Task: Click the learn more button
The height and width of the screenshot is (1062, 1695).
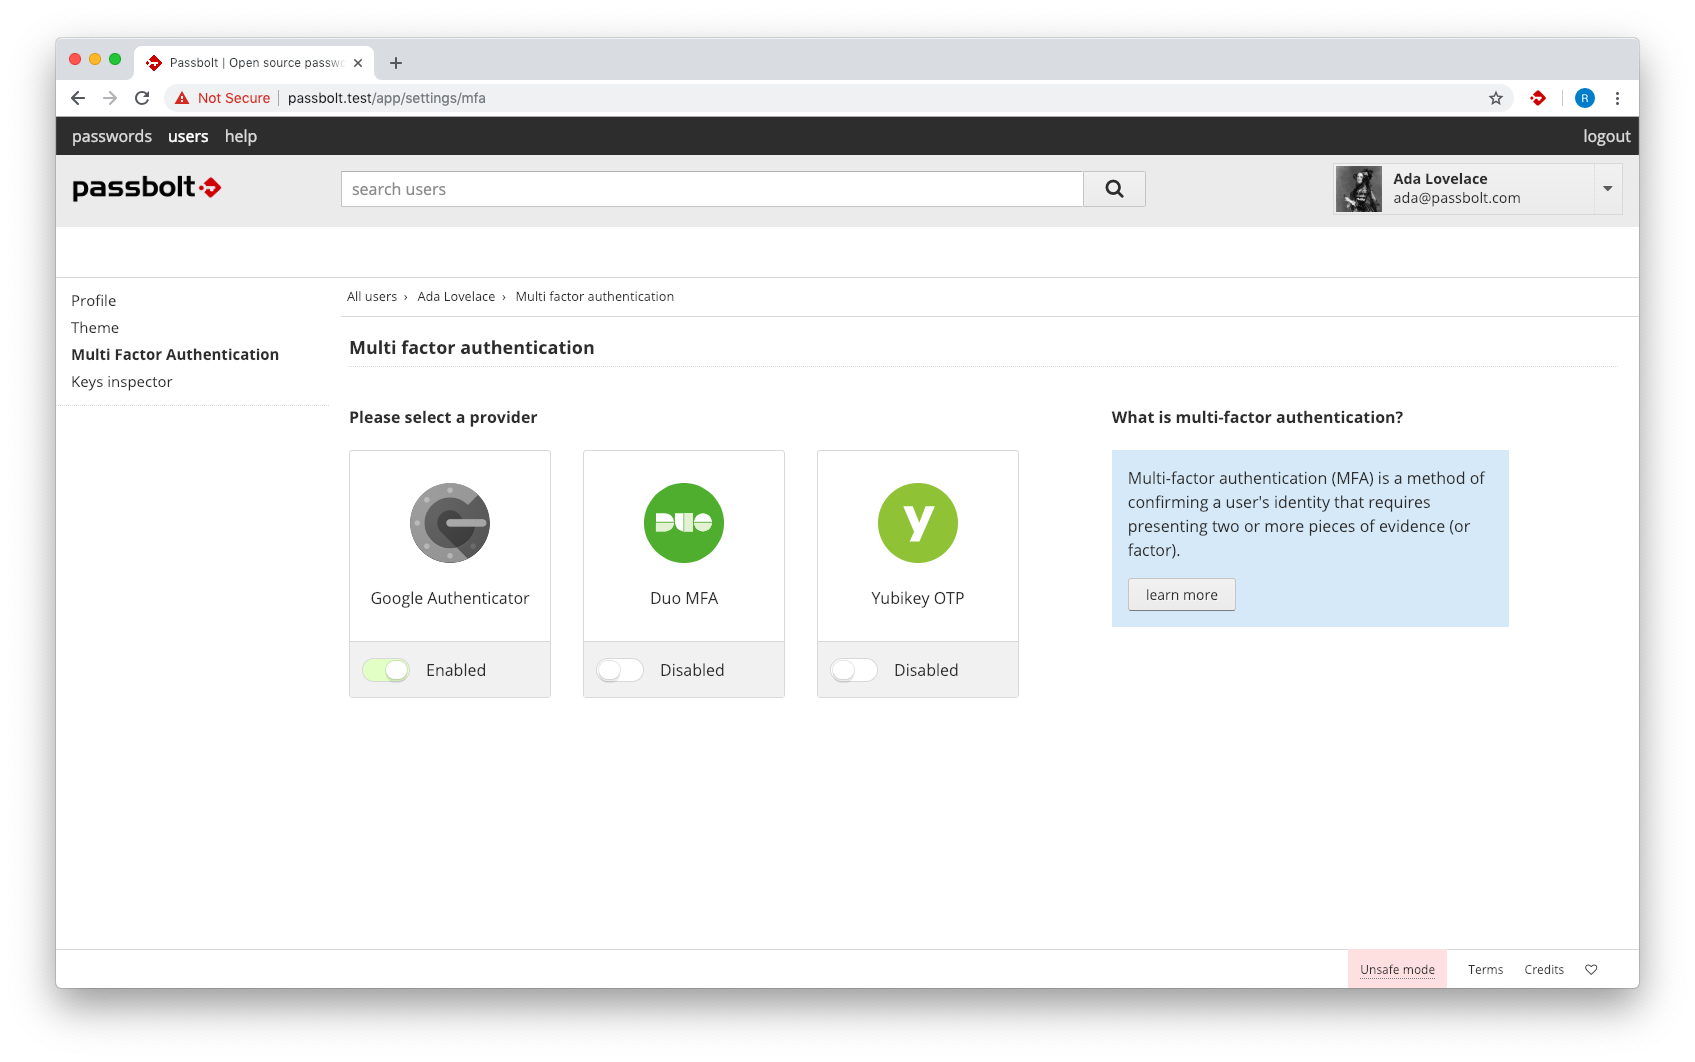Action: pos(1182,595)
